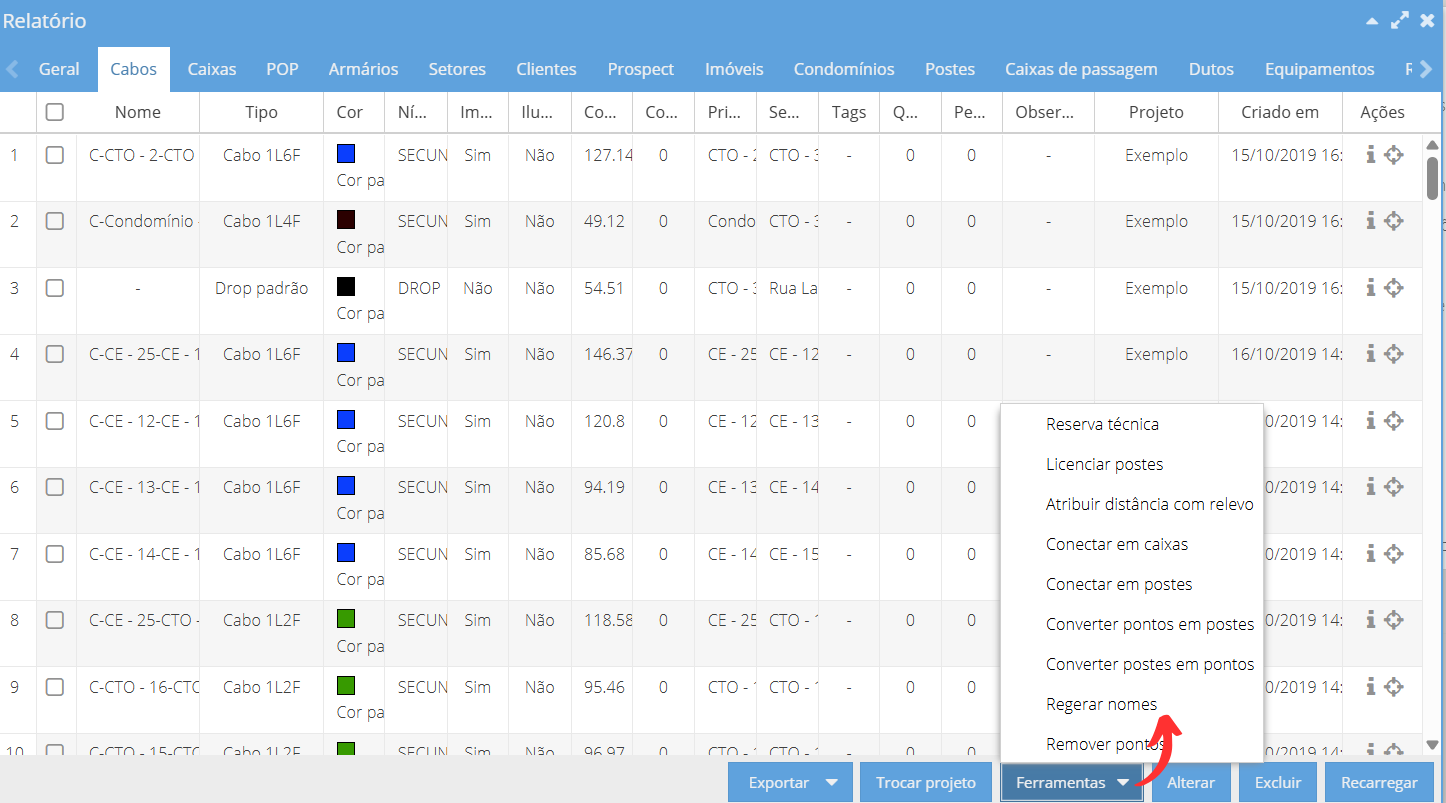Click the table's vertical scrollbar thumb
The height and width of the screenshot is (803, 1446).
[x=1432, y=178]
